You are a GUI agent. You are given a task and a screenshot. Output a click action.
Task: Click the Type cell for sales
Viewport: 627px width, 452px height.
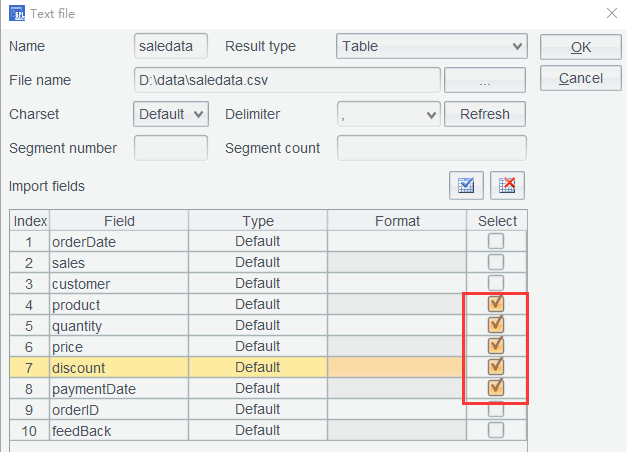pos(257,262)
